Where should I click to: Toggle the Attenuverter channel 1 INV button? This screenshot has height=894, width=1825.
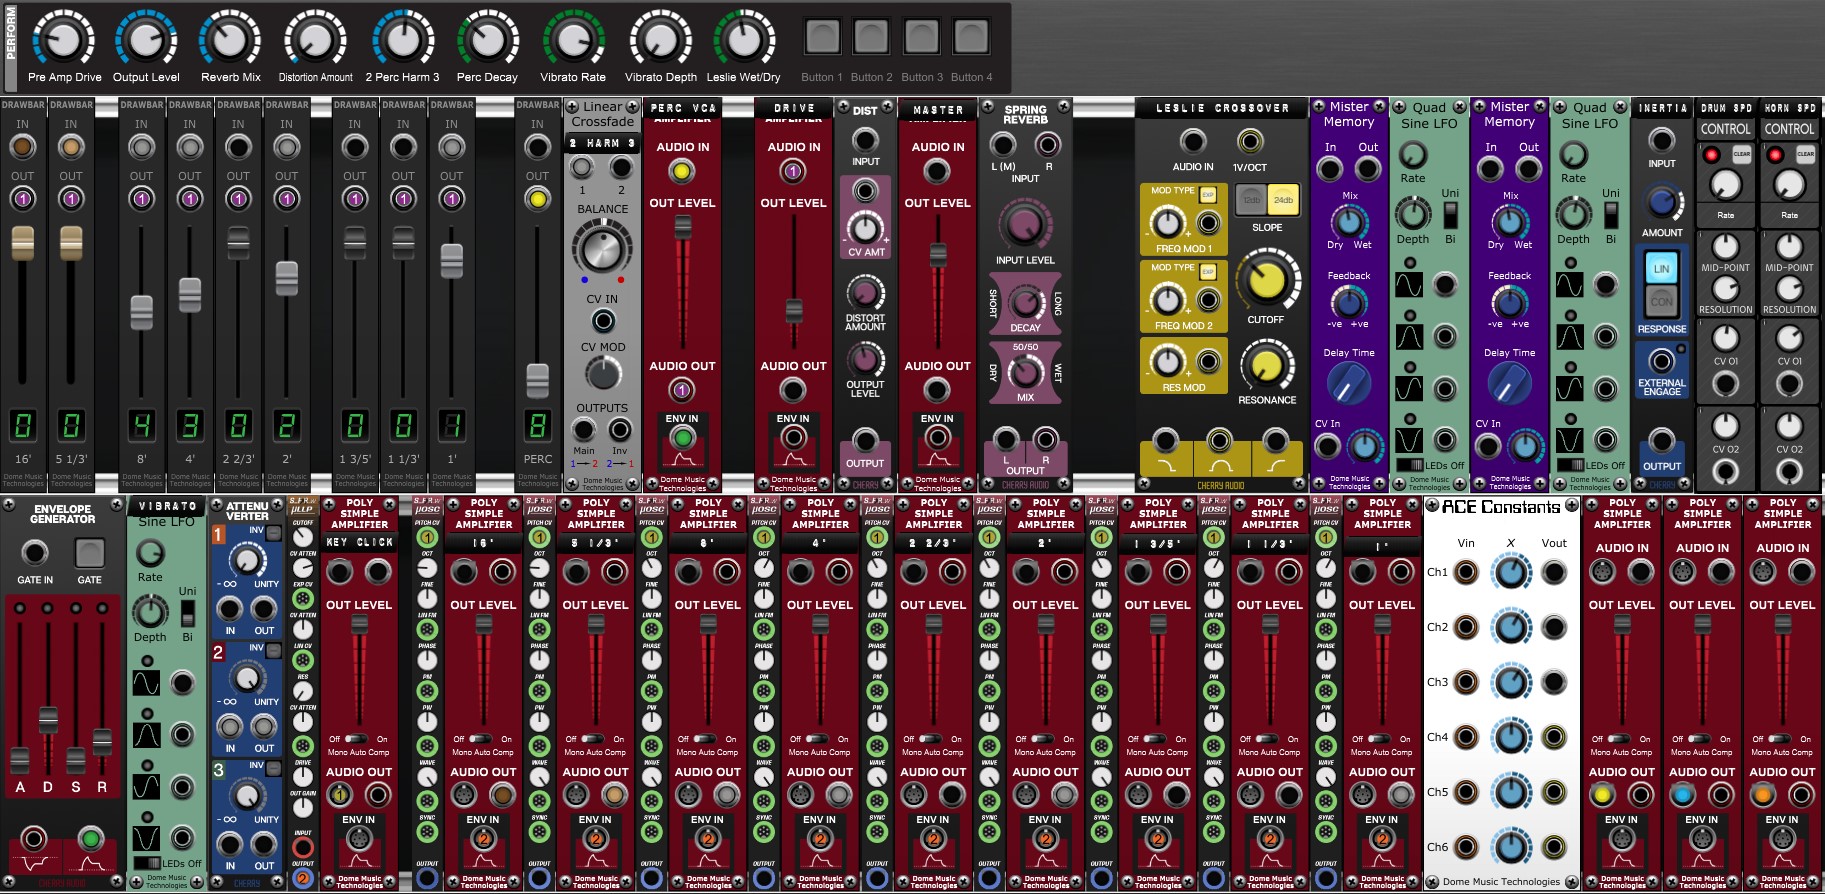[x=274, y=534]
